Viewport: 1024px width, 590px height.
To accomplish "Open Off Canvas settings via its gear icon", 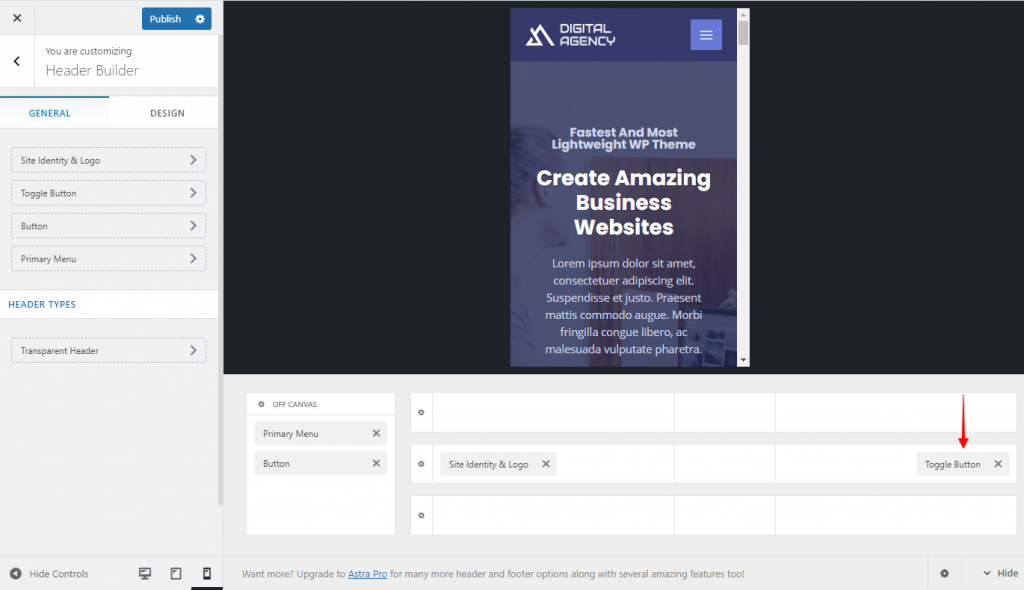I will point(262,403).
